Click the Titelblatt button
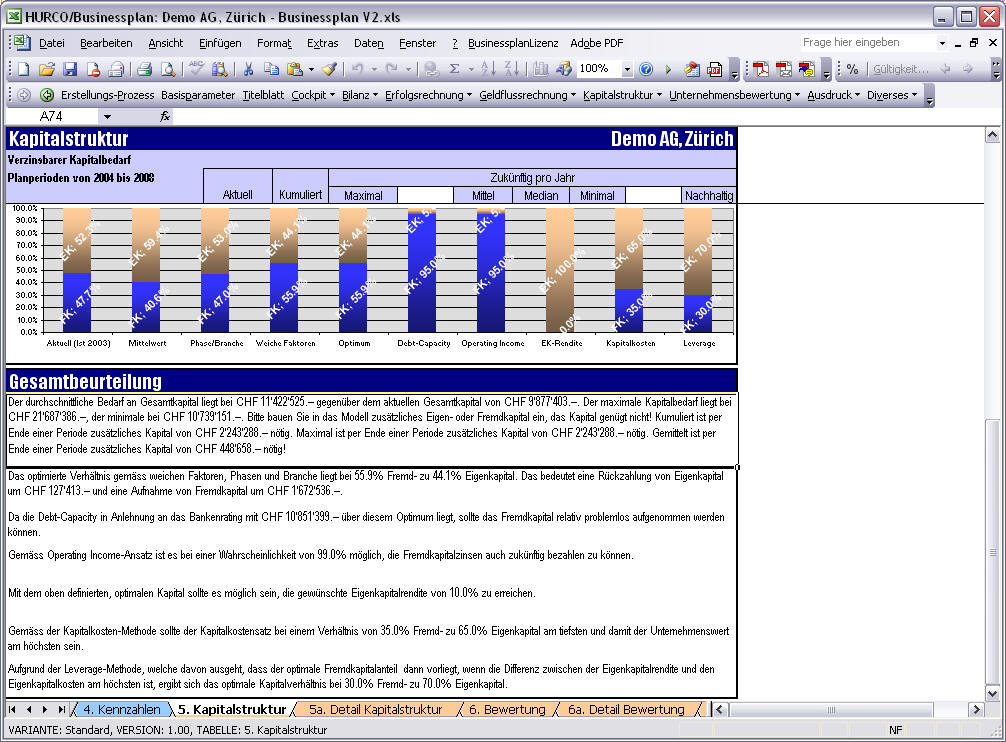 pyautogui.click(x=263, y=95)
